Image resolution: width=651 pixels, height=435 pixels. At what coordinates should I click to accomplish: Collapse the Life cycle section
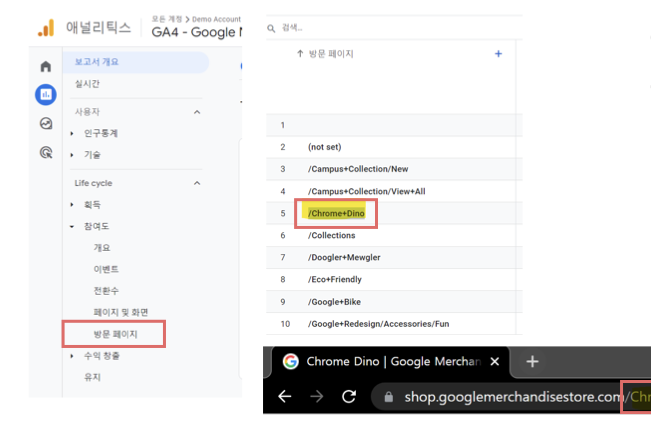point(197,183)
